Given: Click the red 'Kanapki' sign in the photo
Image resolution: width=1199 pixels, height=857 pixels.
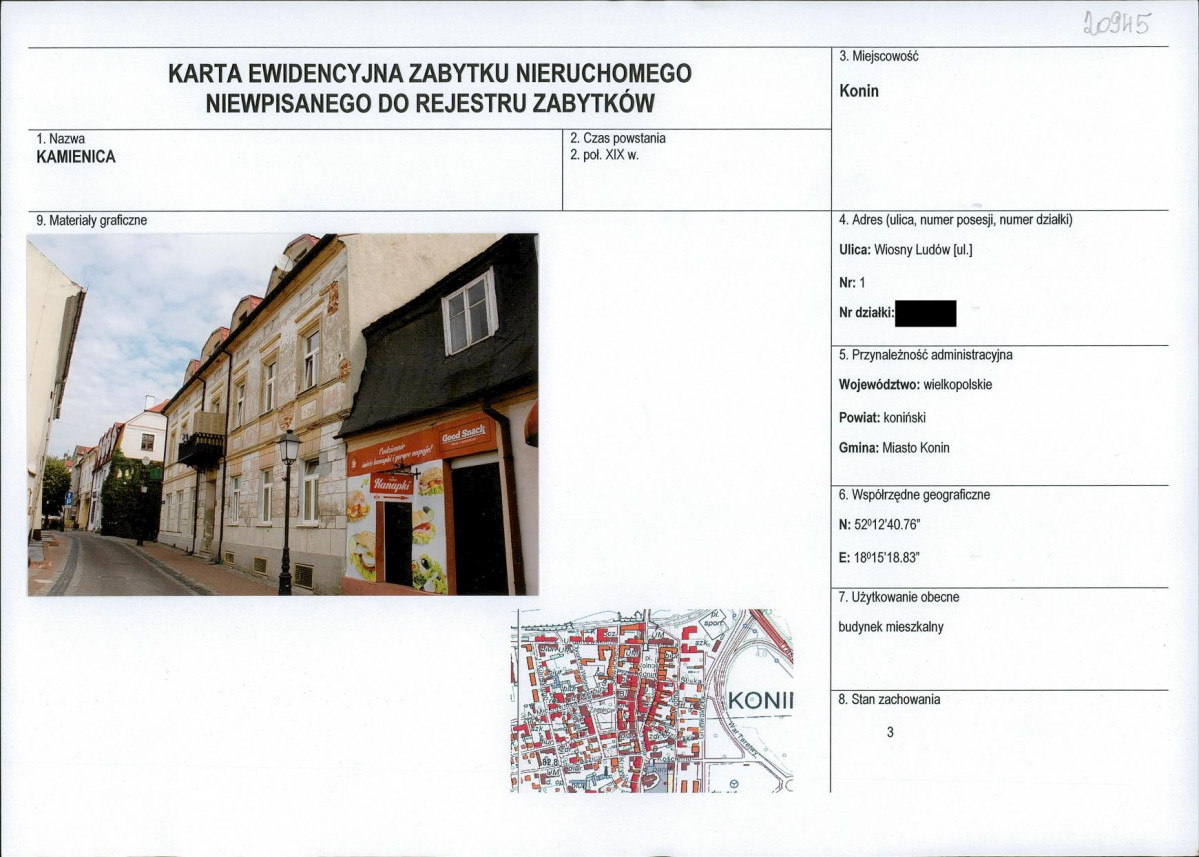Looking at the screenshot, I should coord(392,485).
